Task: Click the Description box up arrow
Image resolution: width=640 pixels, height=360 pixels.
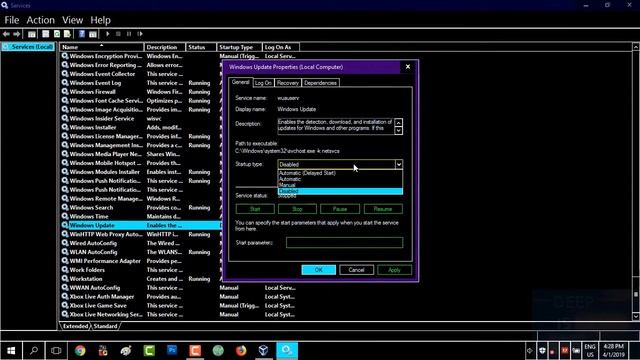Action: (x=398, y=122)
